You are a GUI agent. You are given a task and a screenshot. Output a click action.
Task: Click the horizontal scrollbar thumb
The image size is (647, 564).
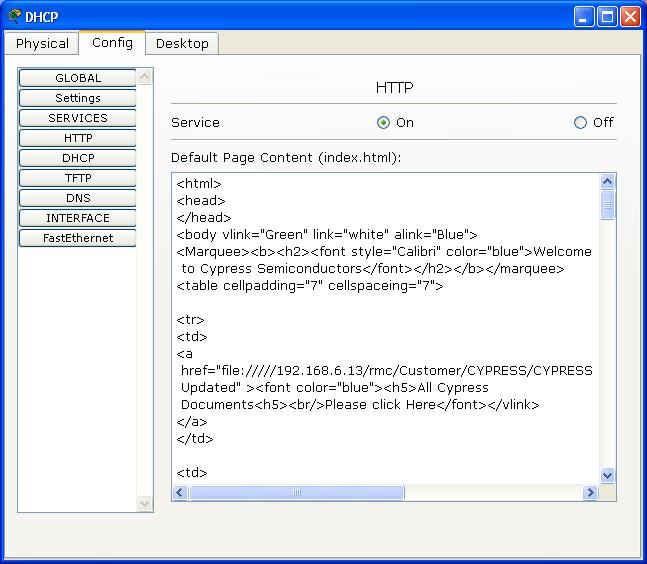tap(297, 493)
